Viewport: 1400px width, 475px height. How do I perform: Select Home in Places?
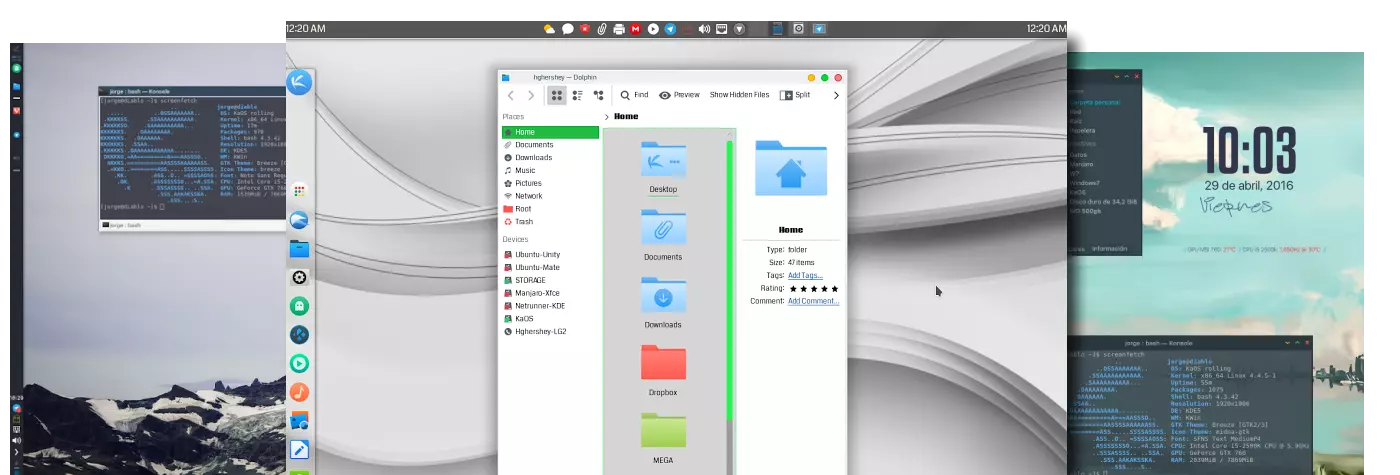(x=550, y=132)
